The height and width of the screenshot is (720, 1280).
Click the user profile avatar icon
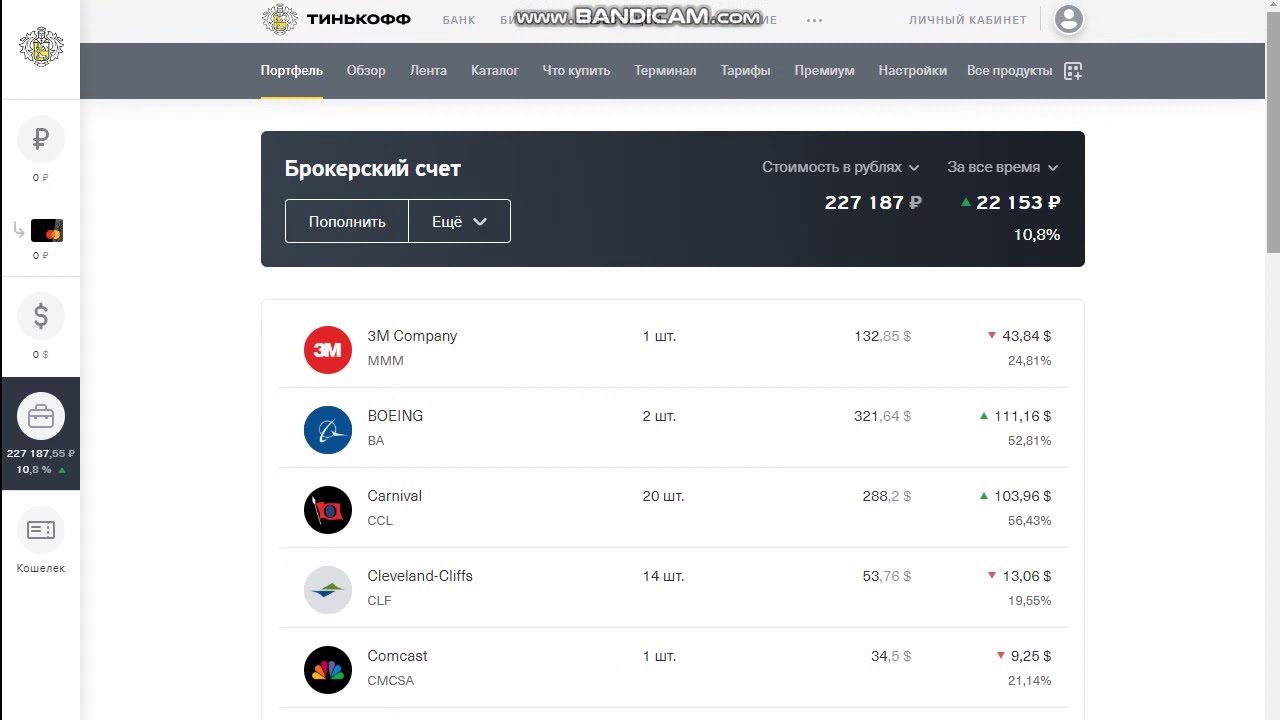[x=1068, y=19]
